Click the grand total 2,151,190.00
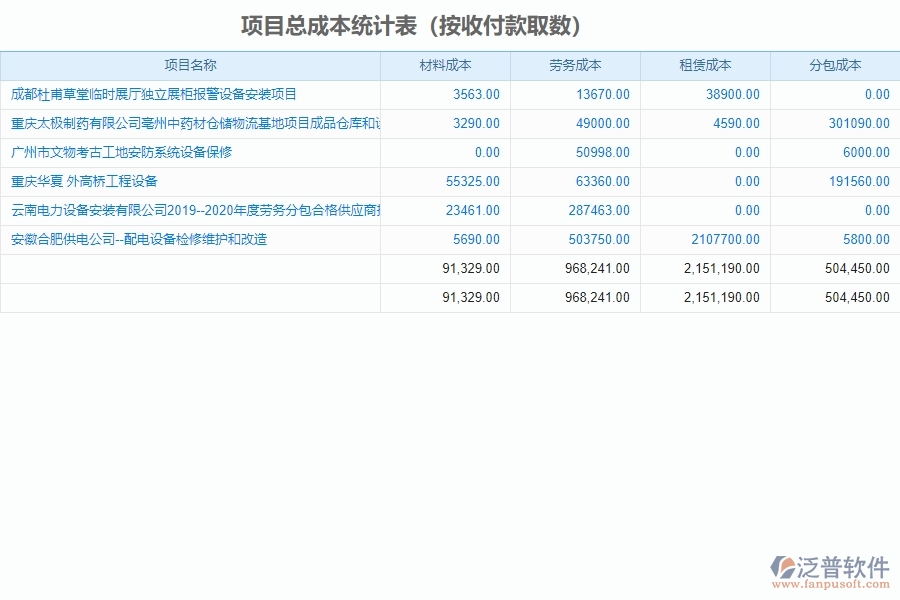This screenshot has height=600, width=900. tap(720, 297)
